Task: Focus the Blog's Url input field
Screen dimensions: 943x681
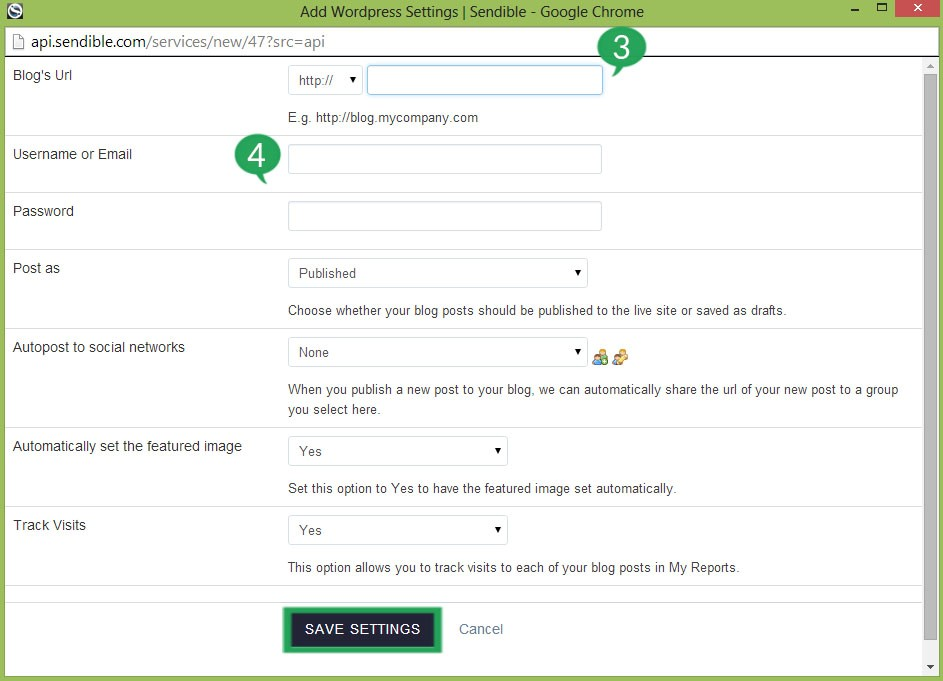Action: pyautogui.click(x=485, y=80)
